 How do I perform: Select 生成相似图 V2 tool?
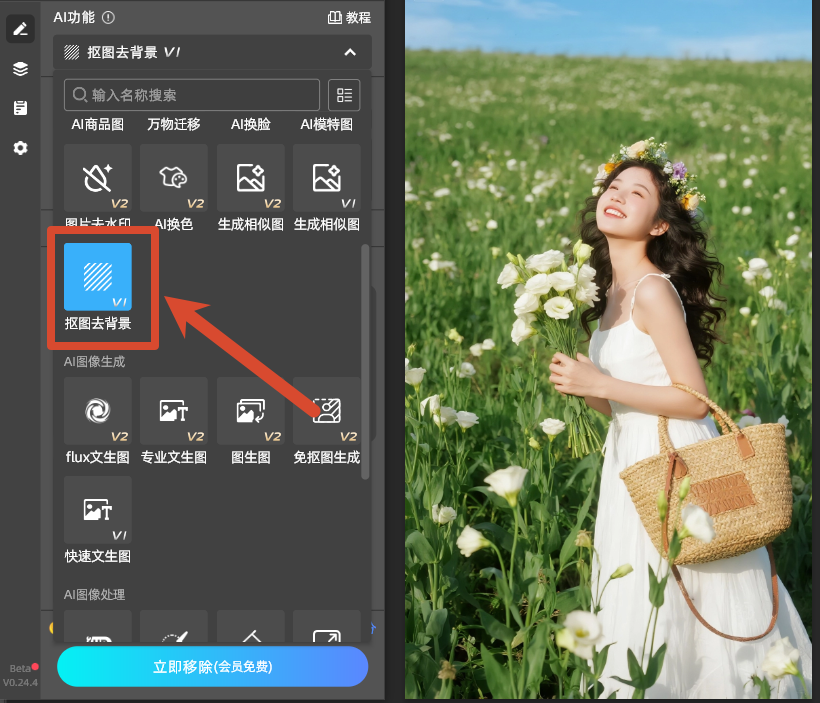point(250,178)
